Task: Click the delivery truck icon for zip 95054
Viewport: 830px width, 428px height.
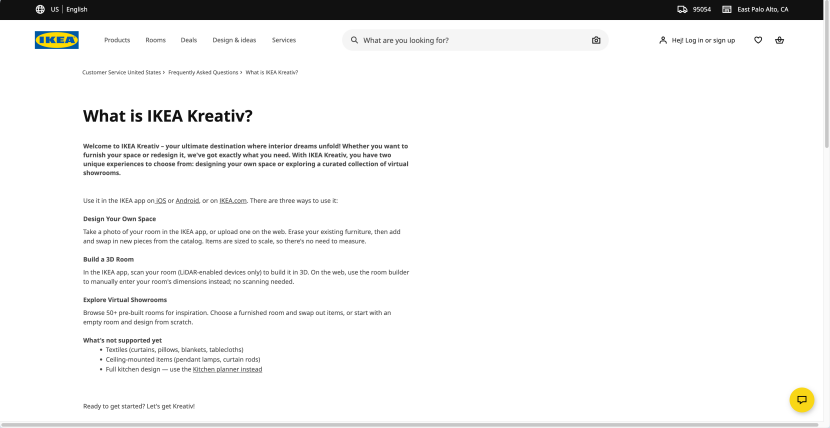Action: point(682,10)
